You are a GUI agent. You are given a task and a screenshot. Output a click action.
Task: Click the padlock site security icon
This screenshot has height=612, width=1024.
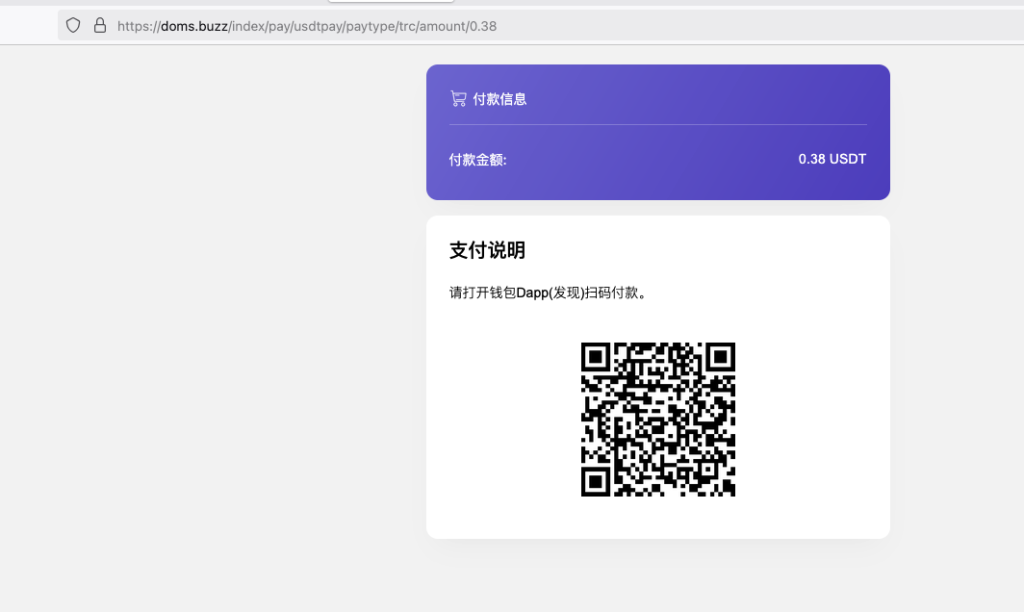pos(100,25)
